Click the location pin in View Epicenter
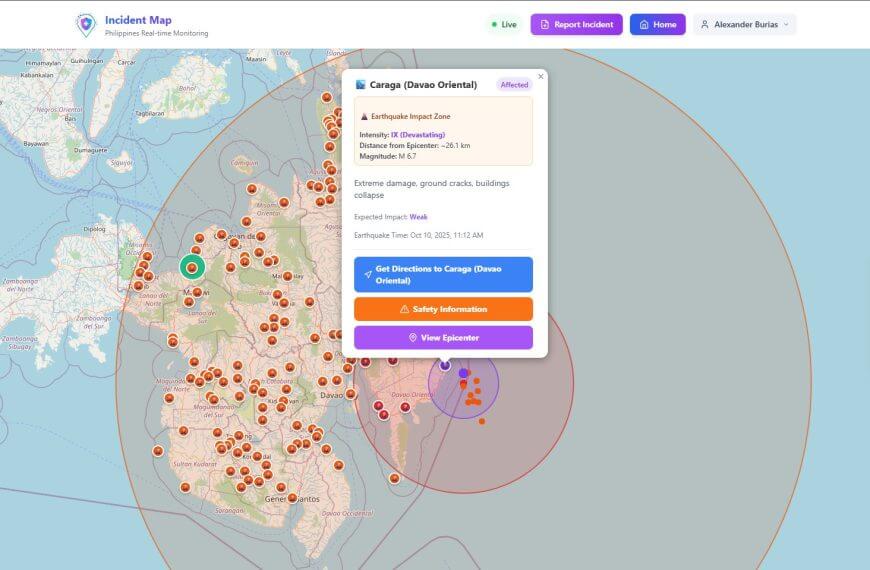This screenshot has width=870, height=570. (412, 338)
